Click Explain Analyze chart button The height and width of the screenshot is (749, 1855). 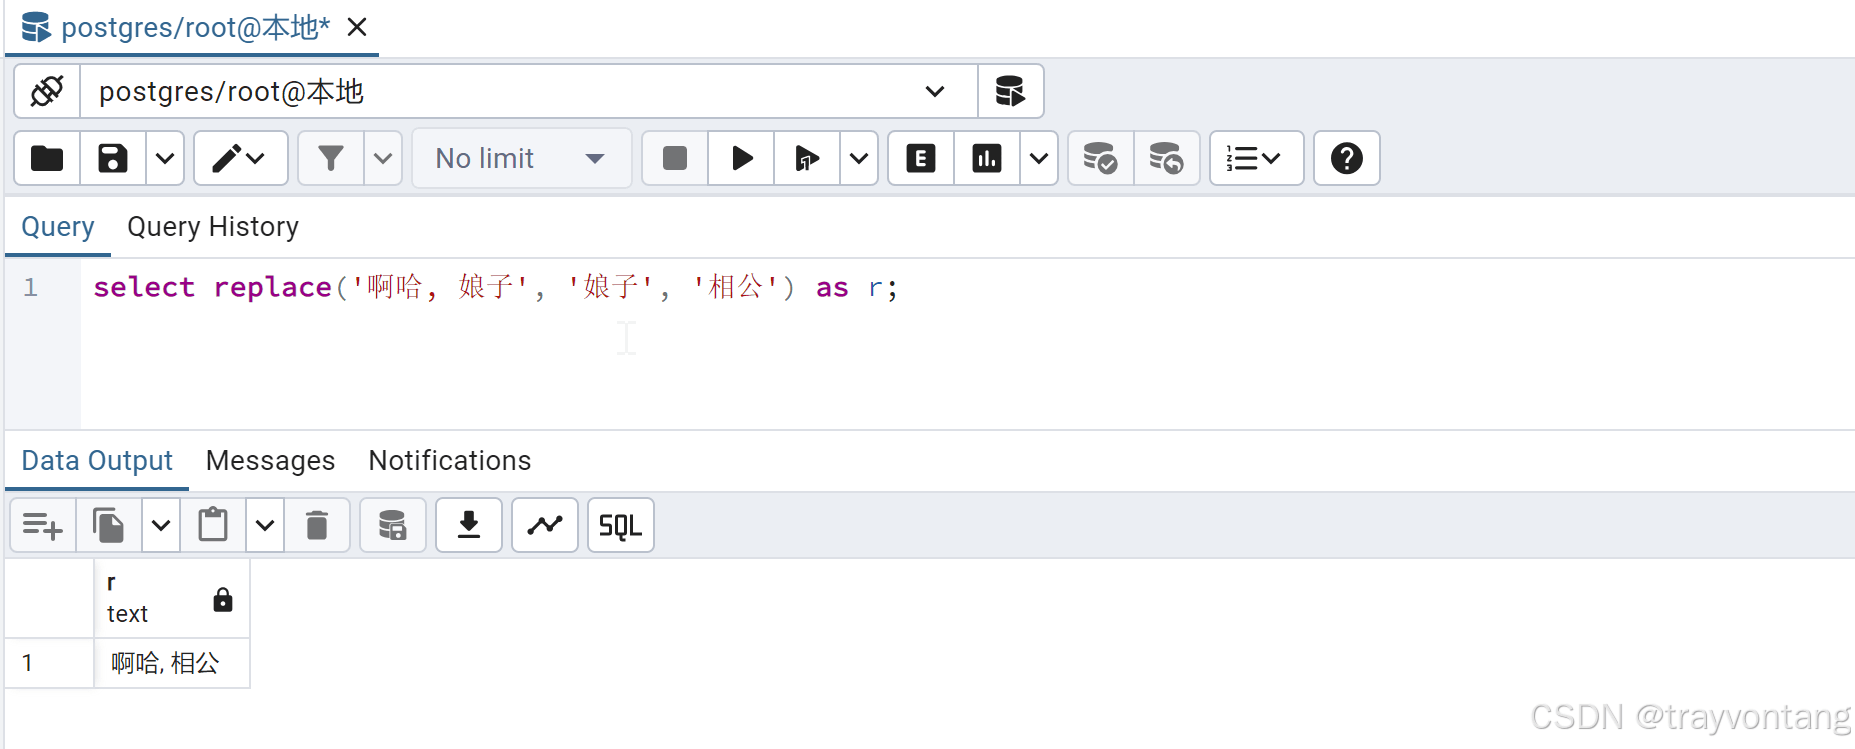pos(987,158)
